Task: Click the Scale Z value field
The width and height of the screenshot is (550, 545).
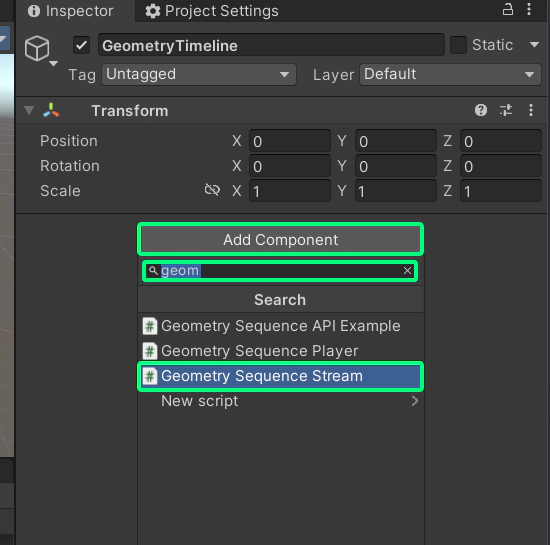Action: tap(501, 191)
